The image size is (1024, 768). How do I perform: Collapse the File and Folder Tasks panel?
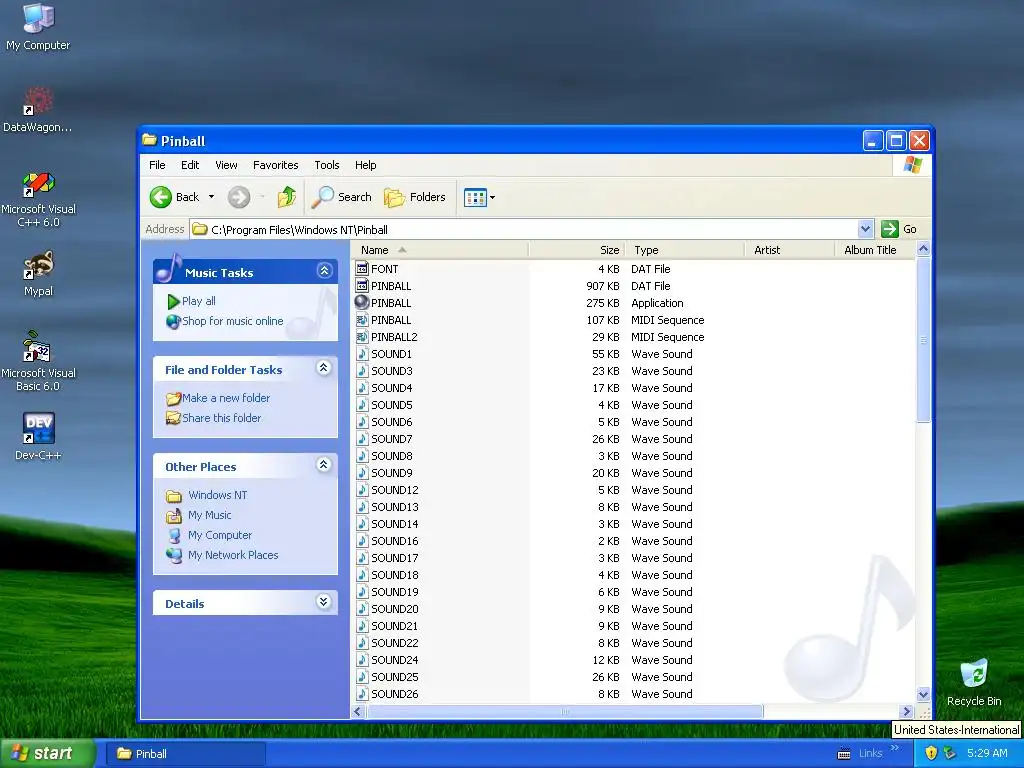[324, 368]
